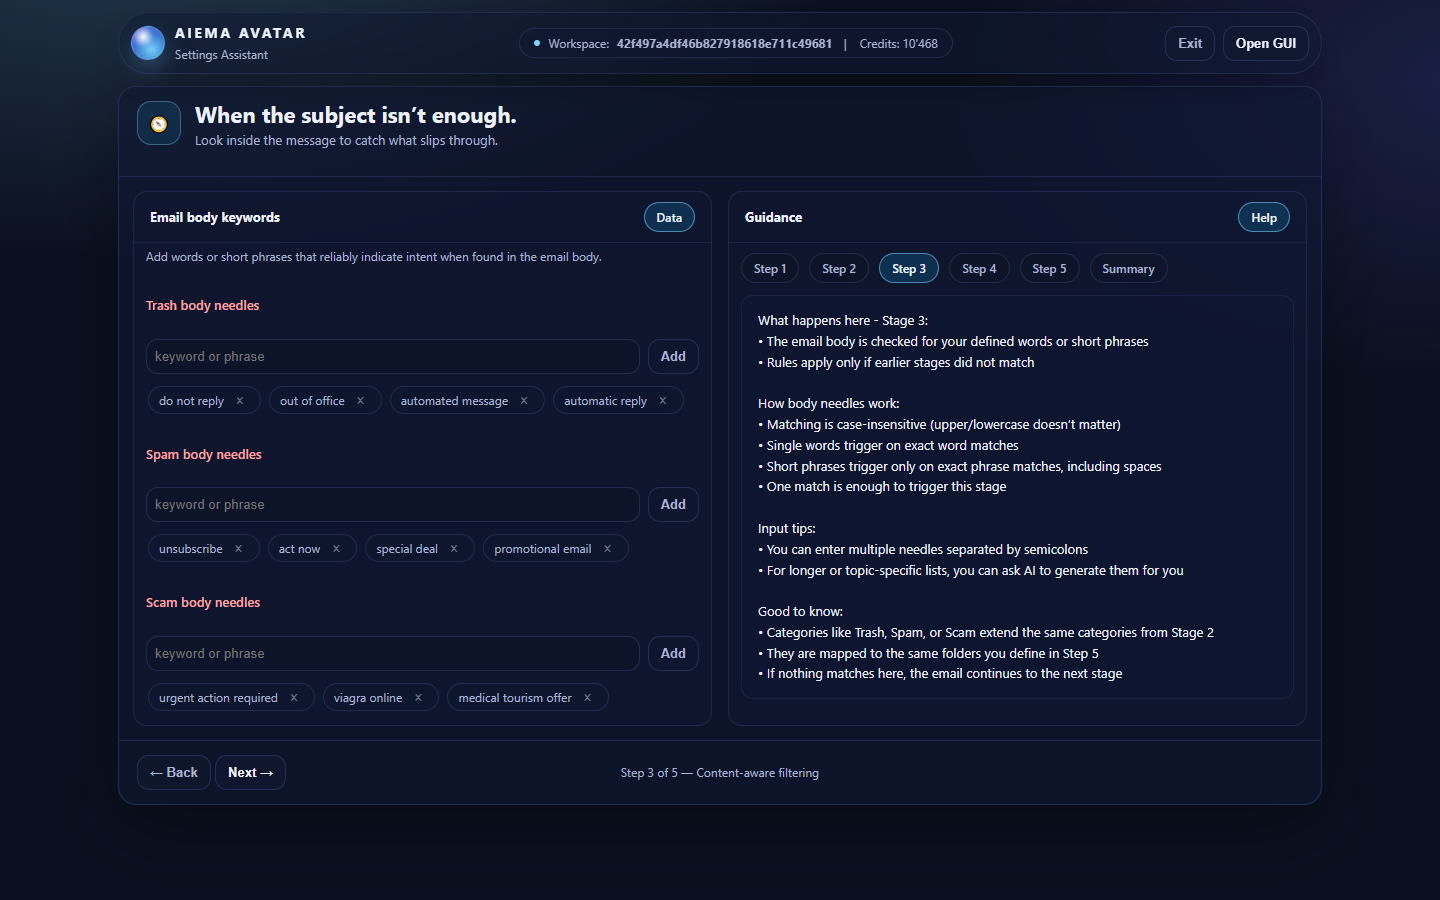This screenshot has height=900, width=1440.
Task: Click the Trash body needles input field
Action: click(392, 357)
